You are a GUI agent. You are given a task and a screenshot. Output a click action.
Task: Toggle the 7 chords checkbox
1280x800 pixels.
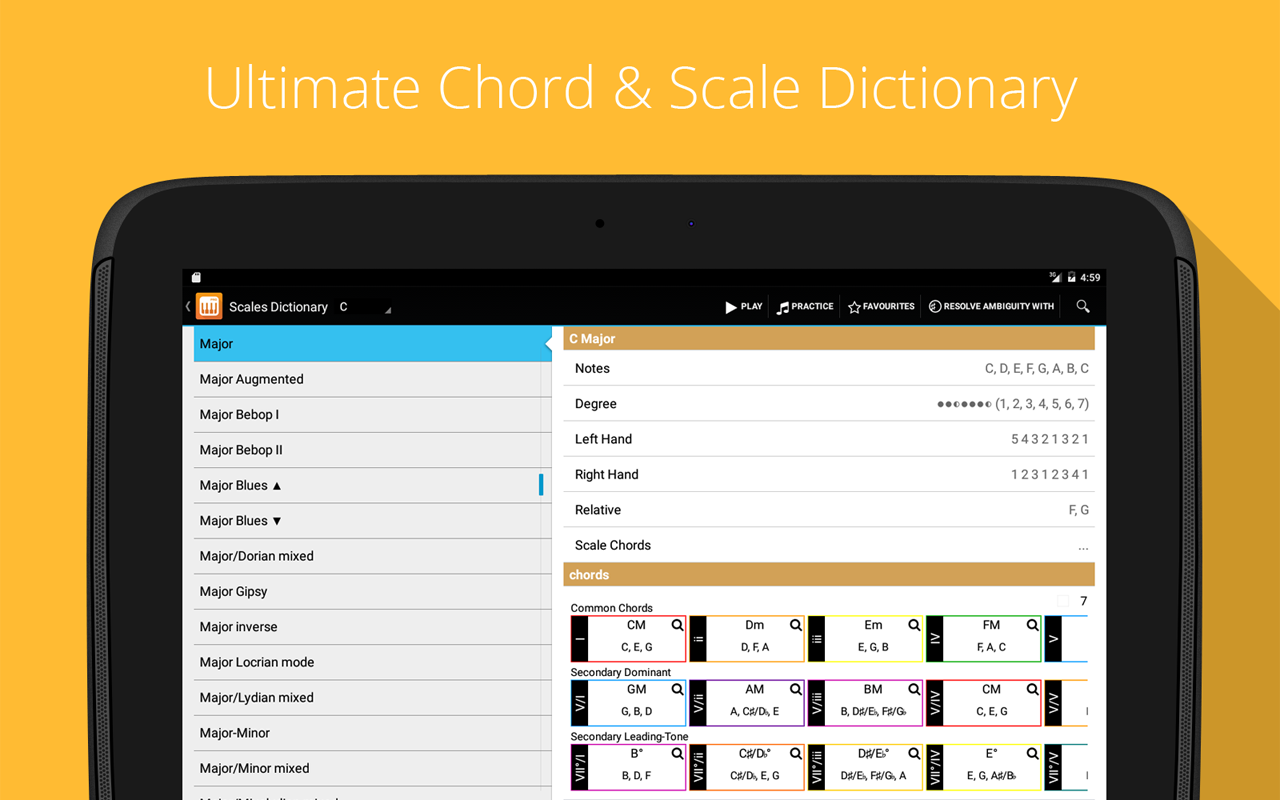pos(1063,601)
